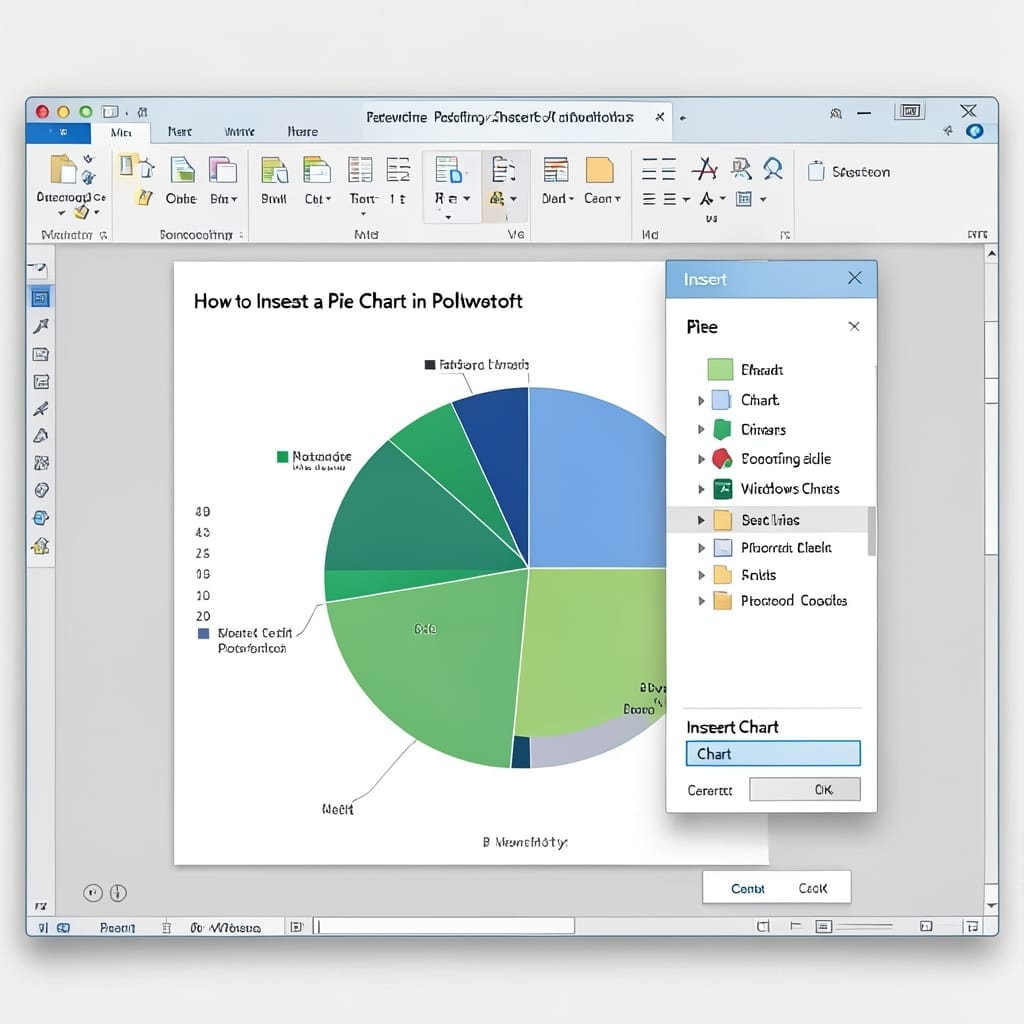Open the 'Bfıı' dropdown arrow
The height and width of the screenshot is (1024, 1024).
(234, 199)
